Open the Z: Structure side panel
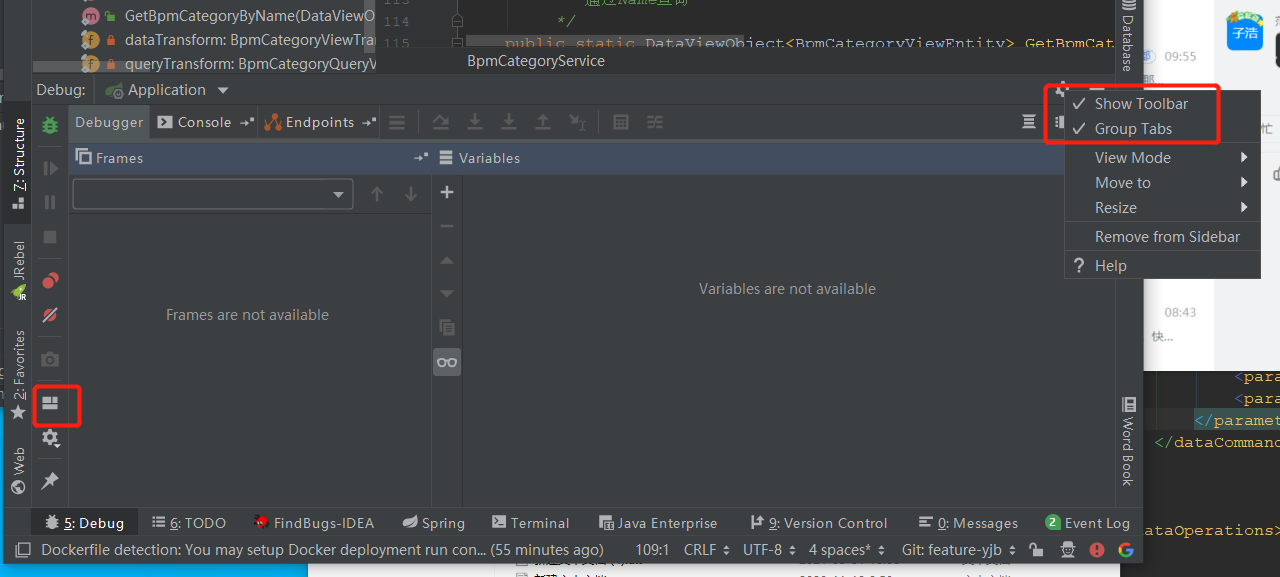The height and width of the screenshot is (577, 1280). [18, 163]
